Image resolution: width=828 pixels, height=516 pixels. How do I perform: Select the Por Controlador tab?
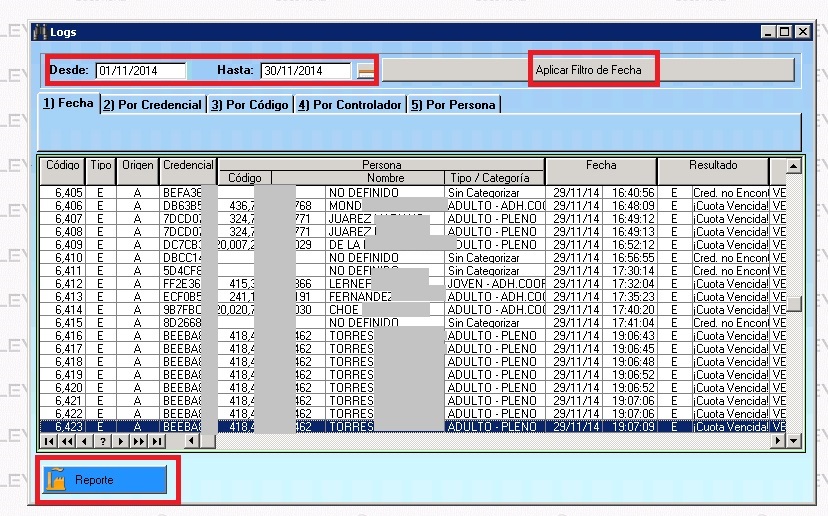[350, 104]
